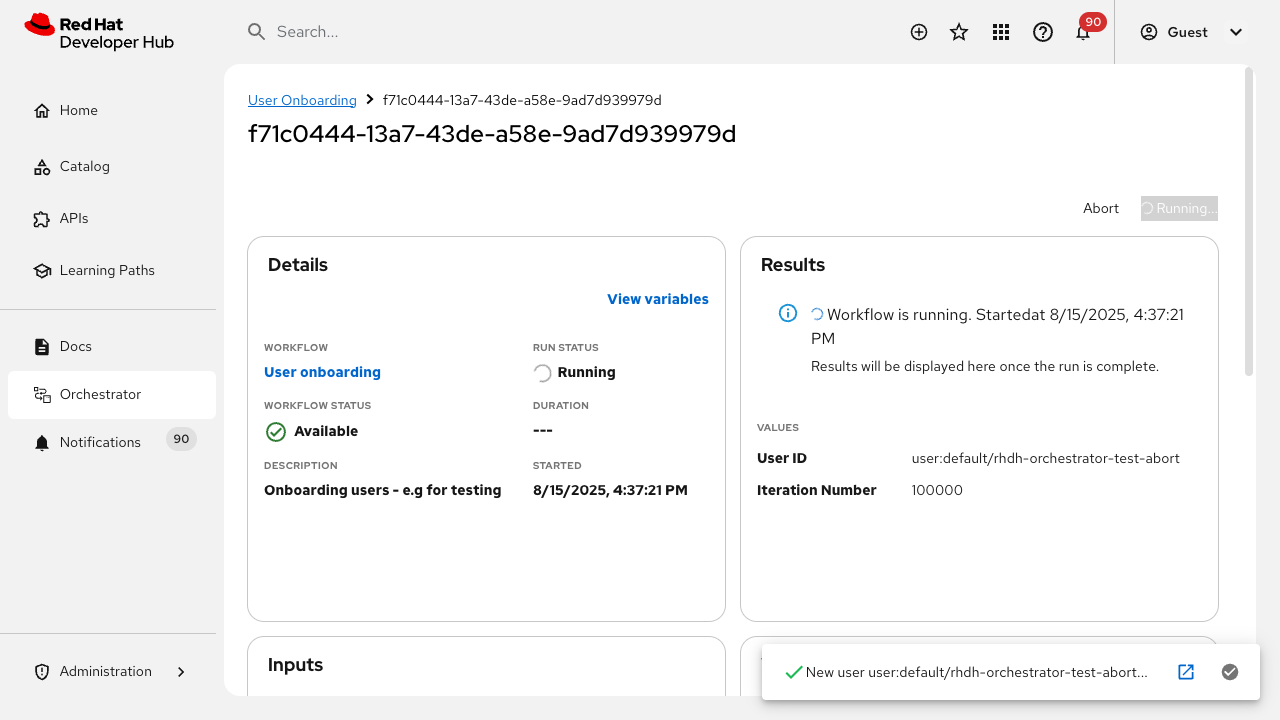Follow the User Onboarding breadcrumb link
Viewport: 1280px width, 720px height.
point(302,100)
